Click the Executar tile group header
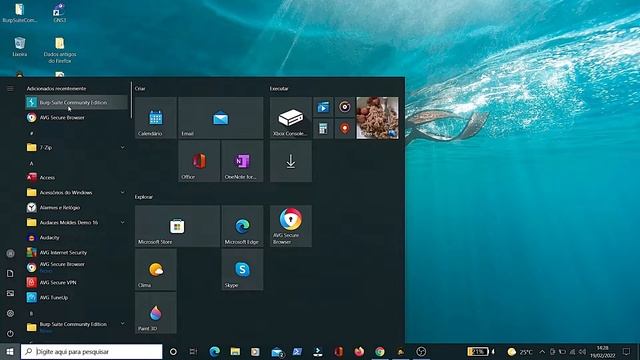Screen dimensions: 640x360 tap(279, 89)
